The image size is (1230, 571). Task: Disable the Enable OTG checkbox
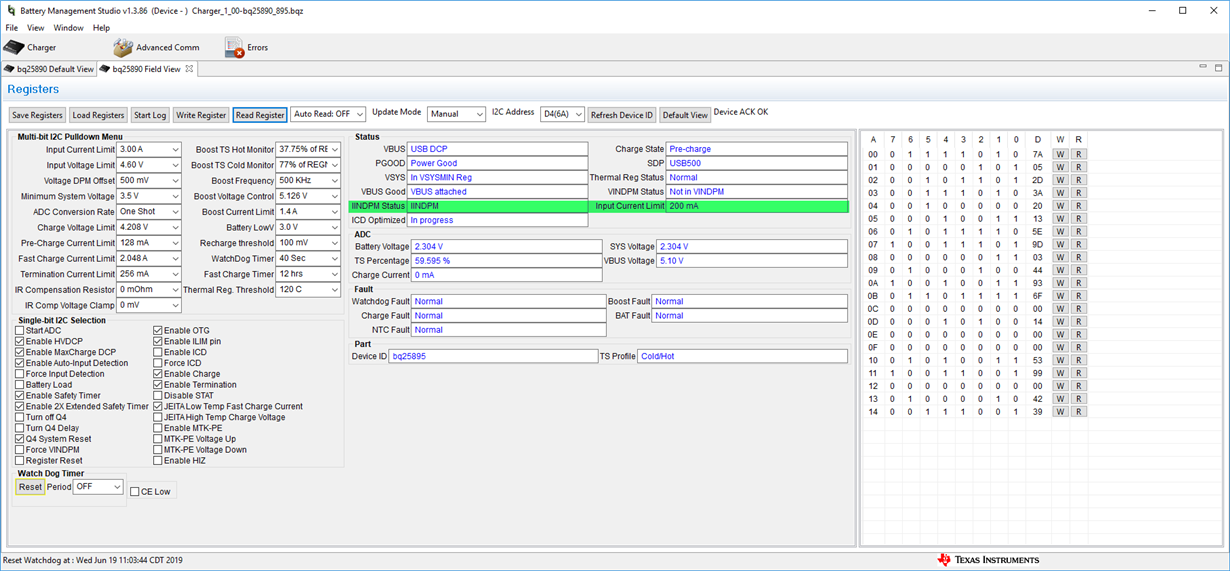point(158,331)
